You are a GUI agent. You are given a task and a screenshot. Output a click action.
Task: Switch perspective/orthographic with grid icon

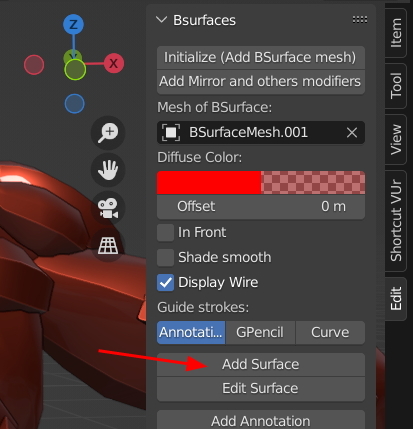point(108,246)
